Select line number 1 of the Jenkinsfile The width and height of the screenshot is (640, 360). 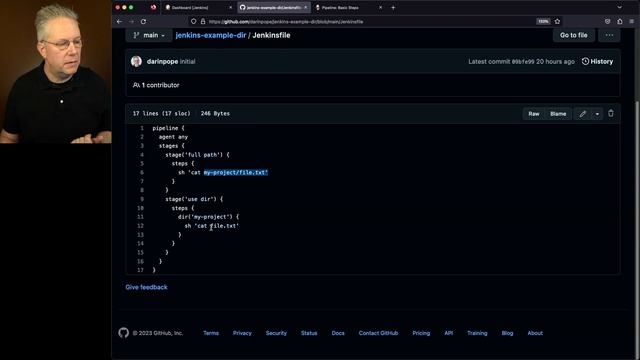142,128
